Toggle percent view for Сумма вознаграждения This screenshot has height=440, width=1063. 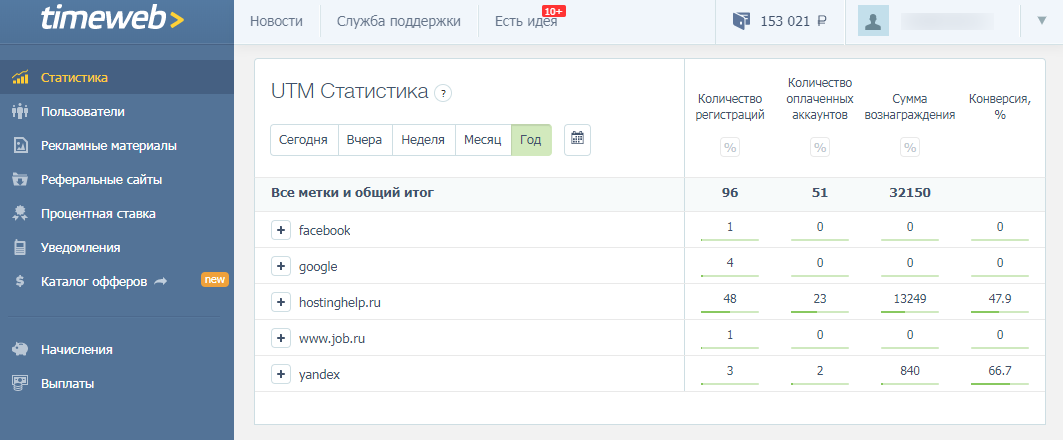(910, 148)
